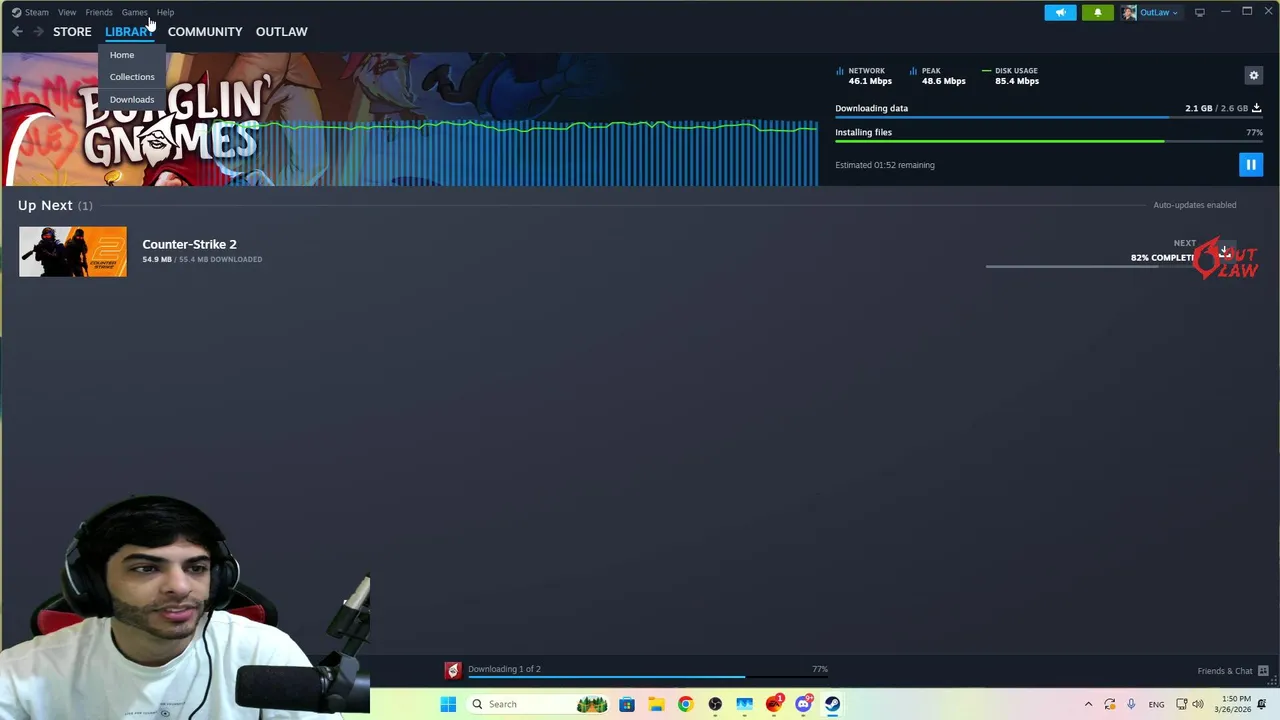The image size is (1280, 720).
Task: Open the volume tray icon
Action: (x=1198, y=704)
